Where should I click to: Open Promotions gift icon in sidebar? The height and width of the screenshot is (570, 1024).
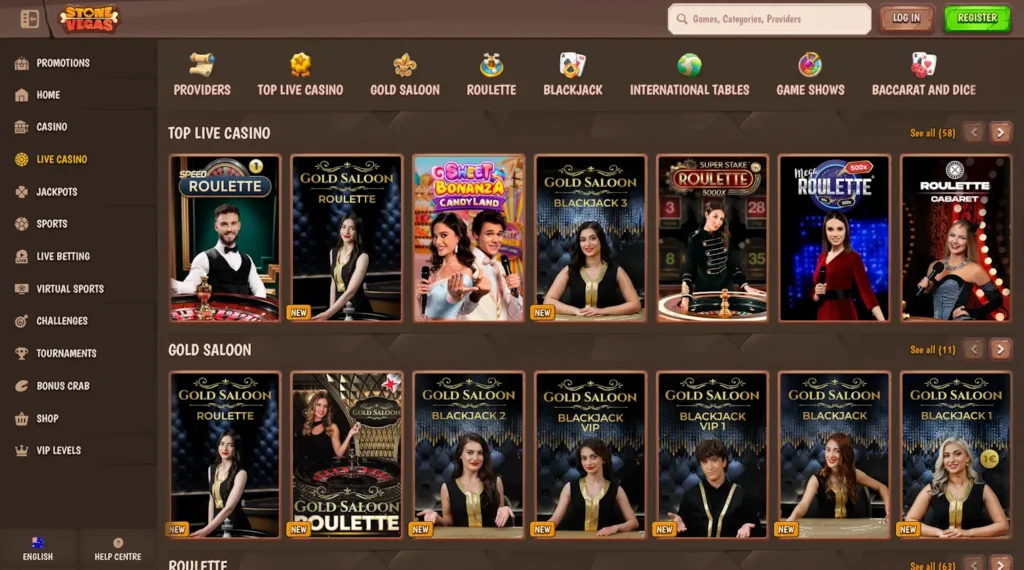click(22, 63)
